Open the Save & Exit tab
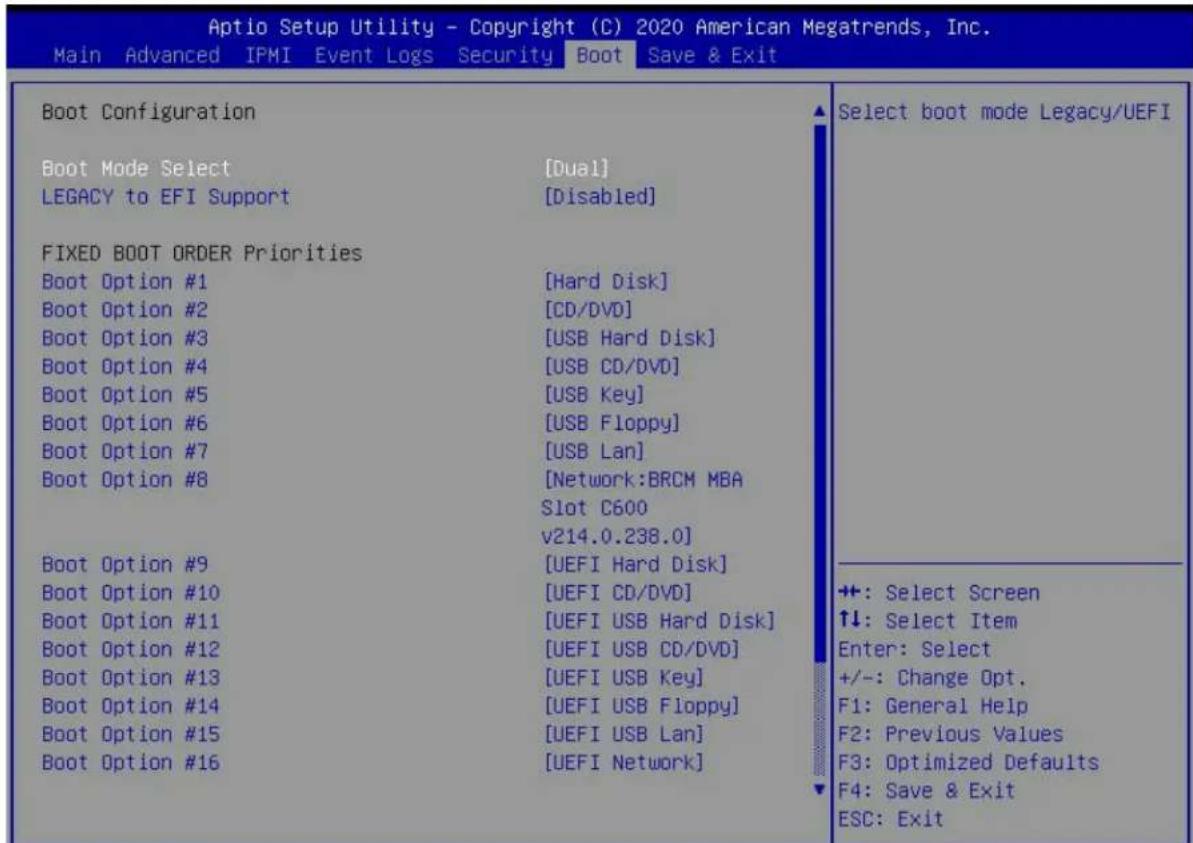Screen dimensions: 1193x843 point(712,56)
